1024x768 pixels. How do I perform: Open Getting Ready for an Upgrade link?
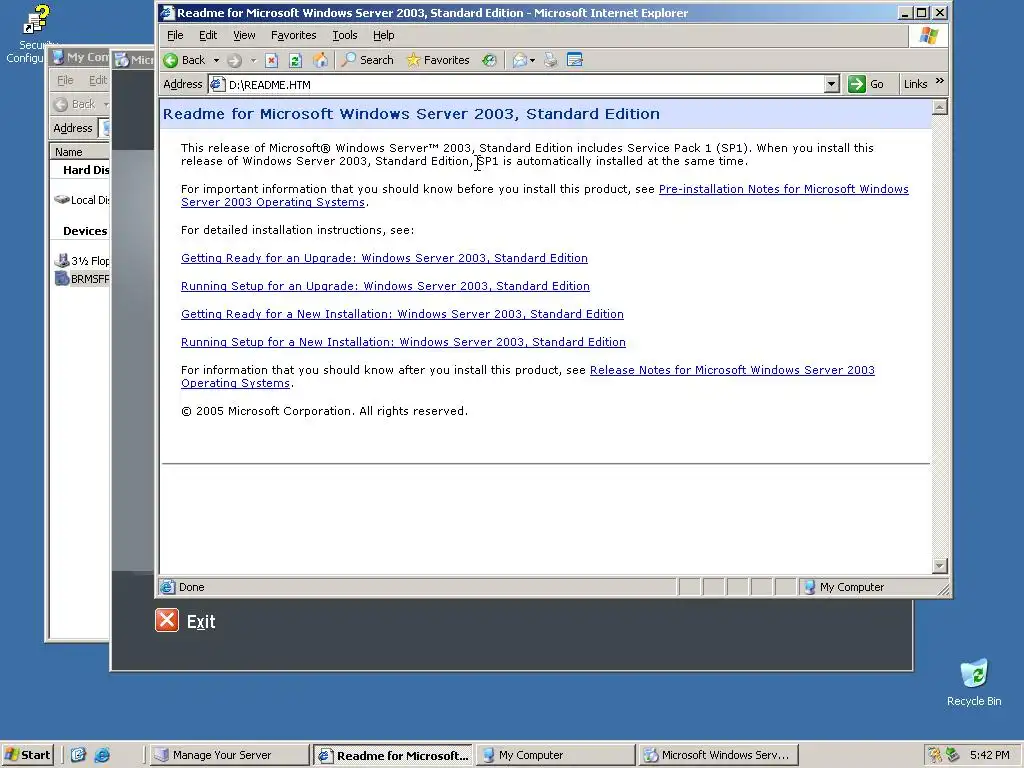click(384, 258)
